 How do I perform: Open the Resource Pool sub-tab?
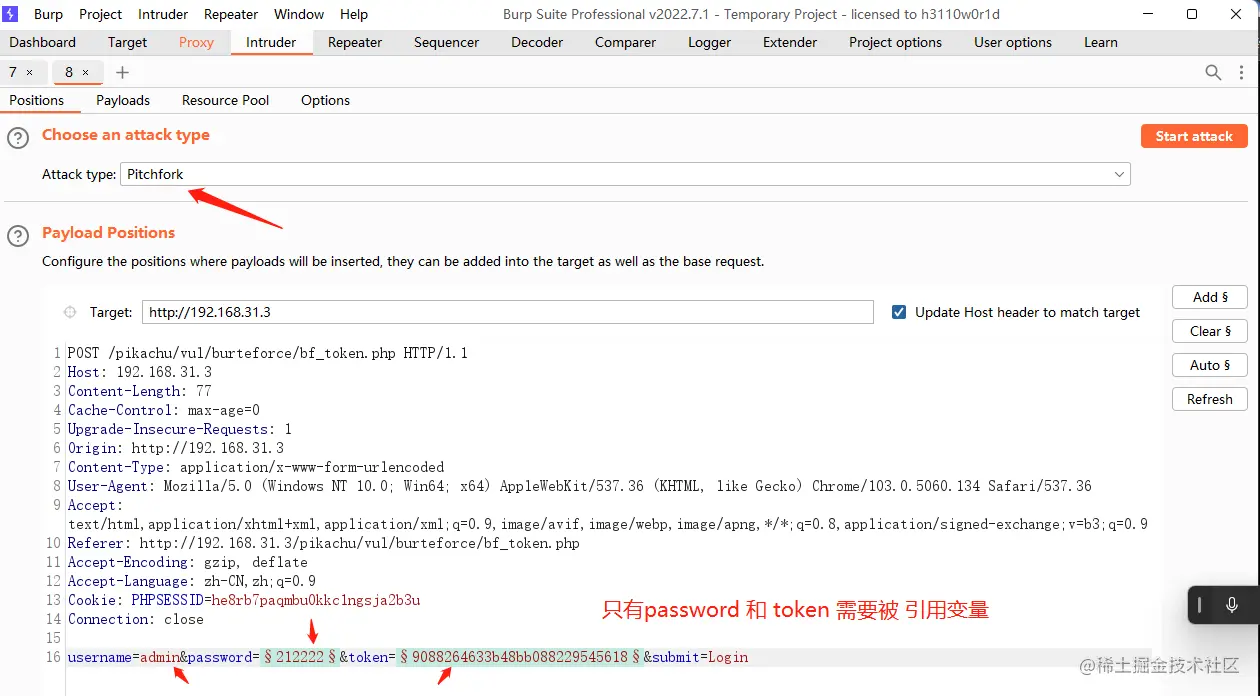click(x=225, y=100)
